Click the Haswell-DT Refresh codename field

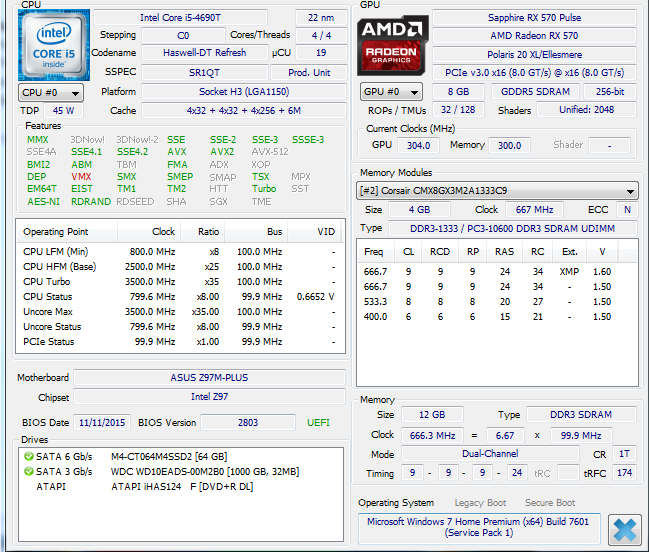pyautogui.click(x=204, y=53)
